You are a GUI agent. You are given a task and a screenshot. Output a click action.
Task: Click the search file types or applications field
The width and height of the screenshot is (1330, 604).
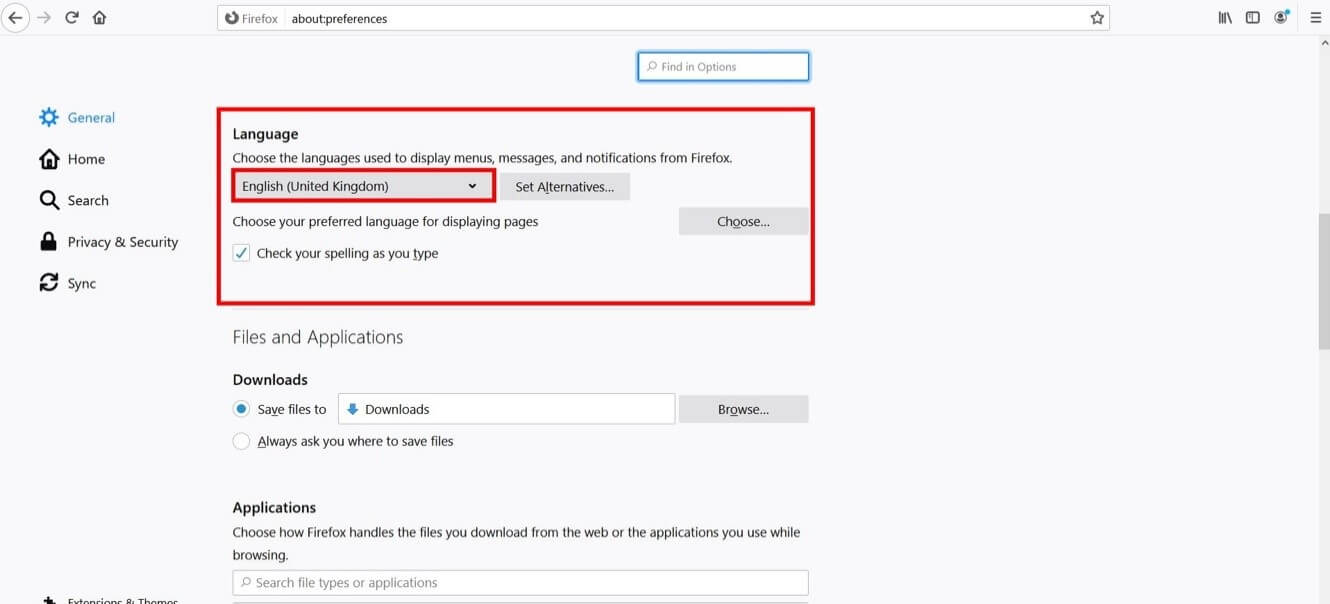(520, 582)
